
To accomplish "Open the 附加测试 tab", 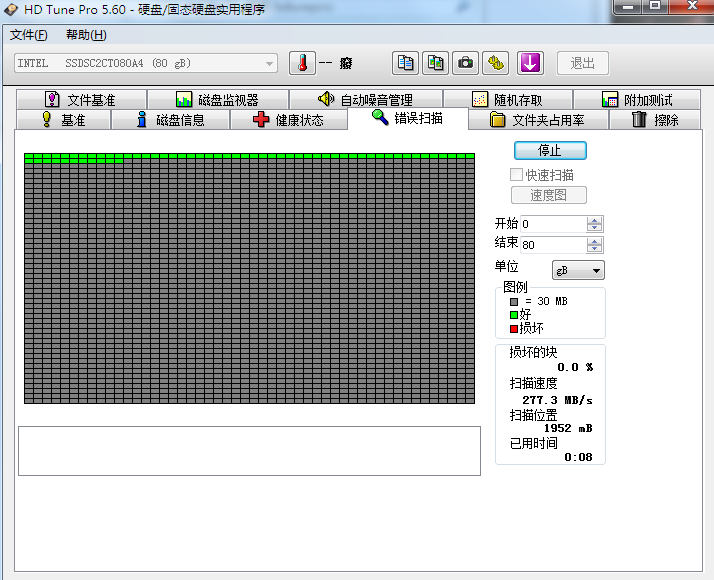I will 637,99.
